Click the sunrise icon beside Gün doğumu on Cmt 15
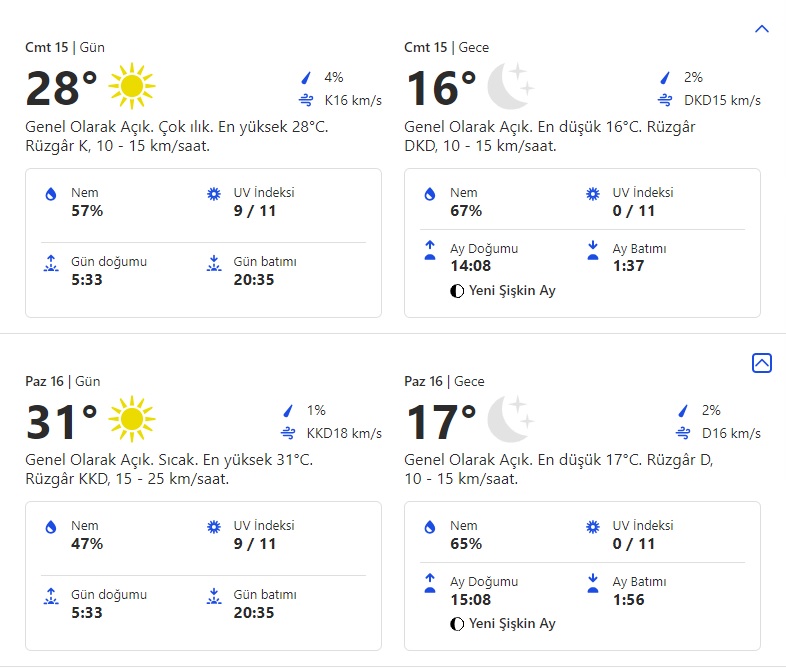 pos(51,265)
